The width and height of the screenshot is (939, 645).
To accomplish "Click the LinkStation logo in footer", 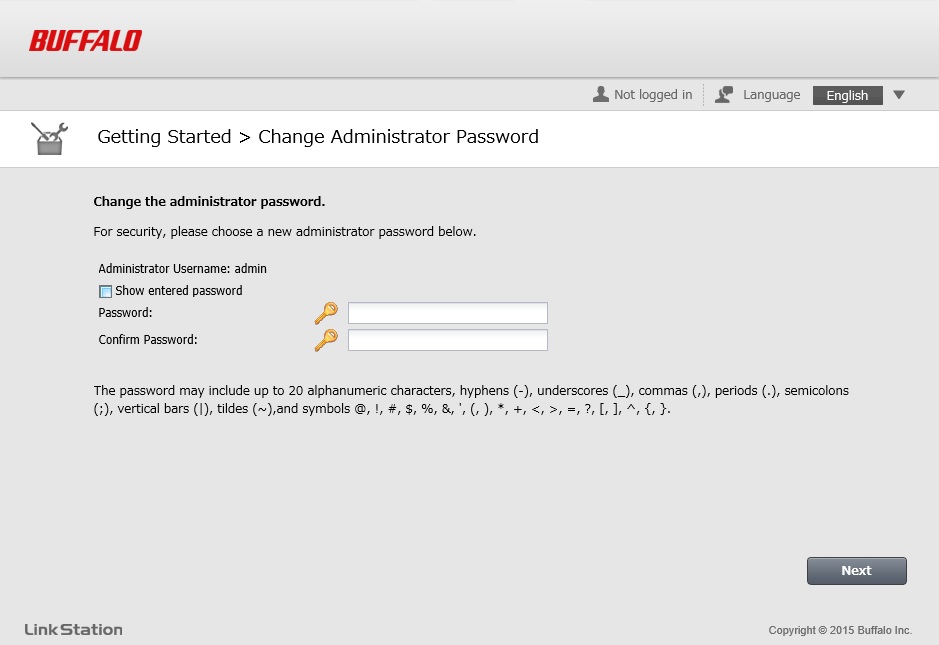I will tap(73, 630).
